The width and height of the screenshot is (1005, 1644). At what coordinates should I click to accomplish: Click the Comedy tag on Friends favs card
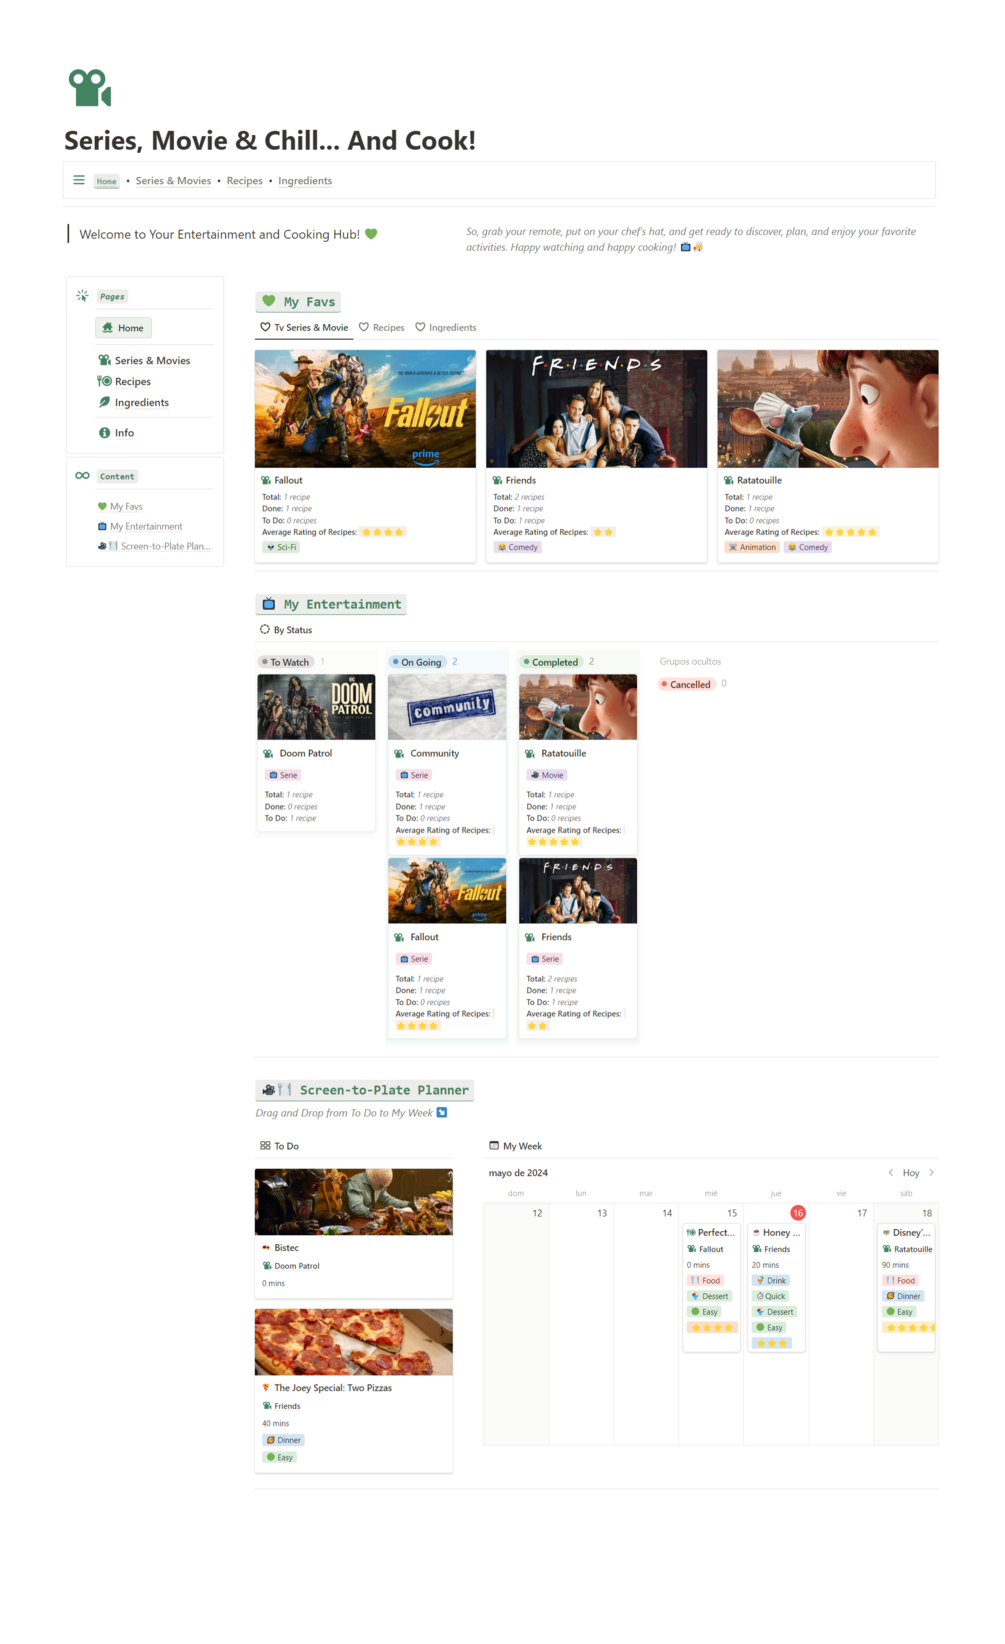tap(518, 548)
